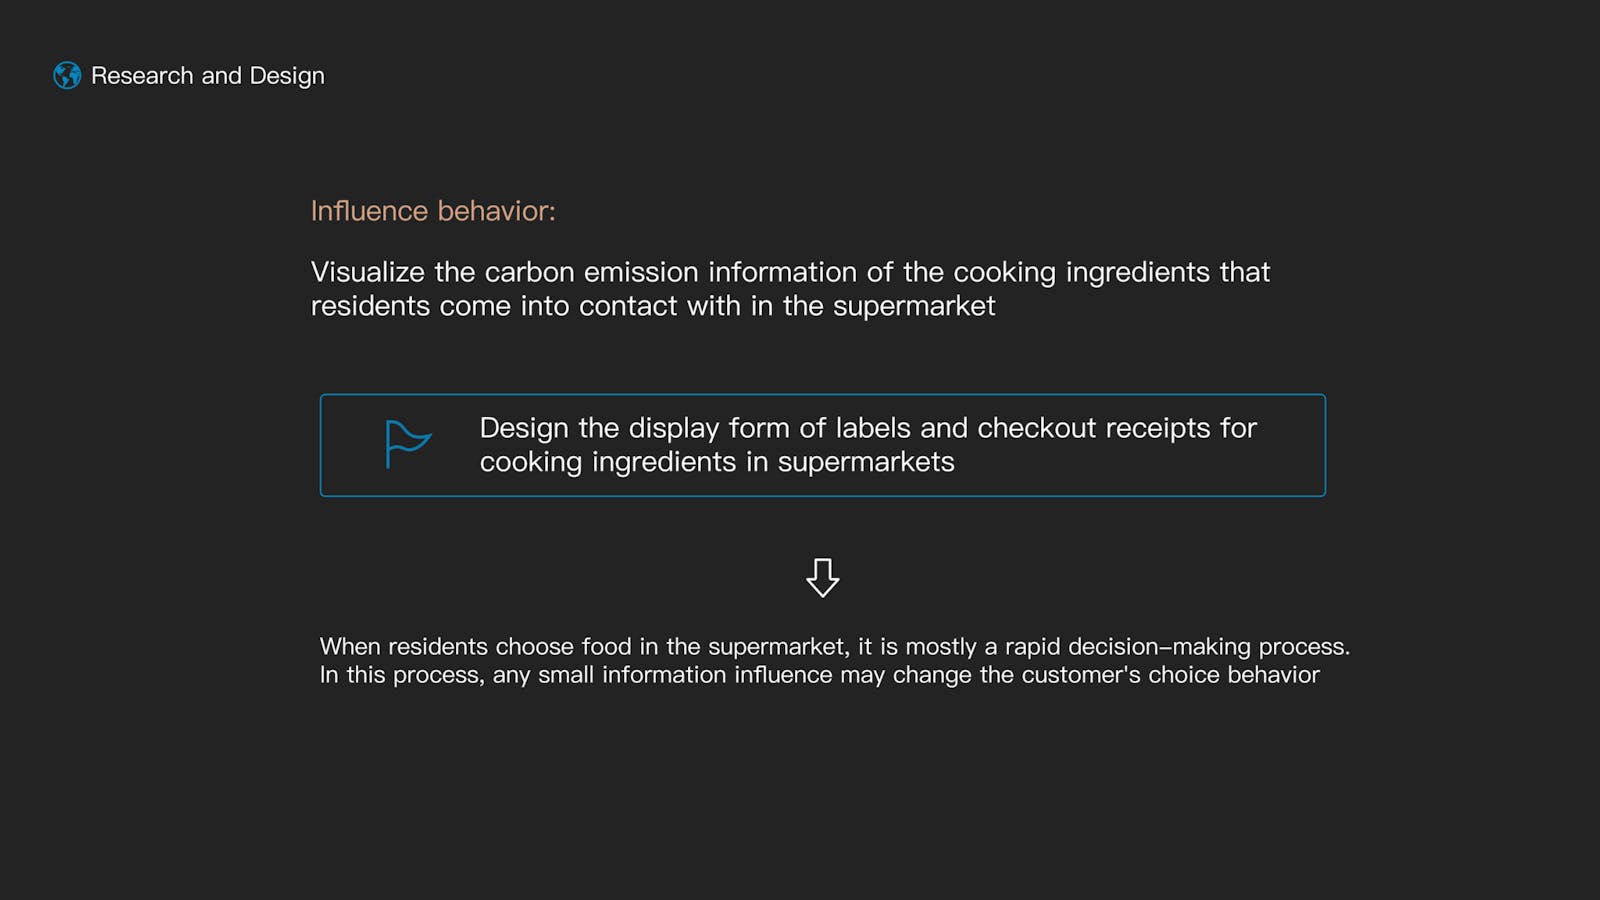Screen dimensions: 1600x900
Task: Select the orange 'Influence behavior:' heading
Action: [433, 211]
